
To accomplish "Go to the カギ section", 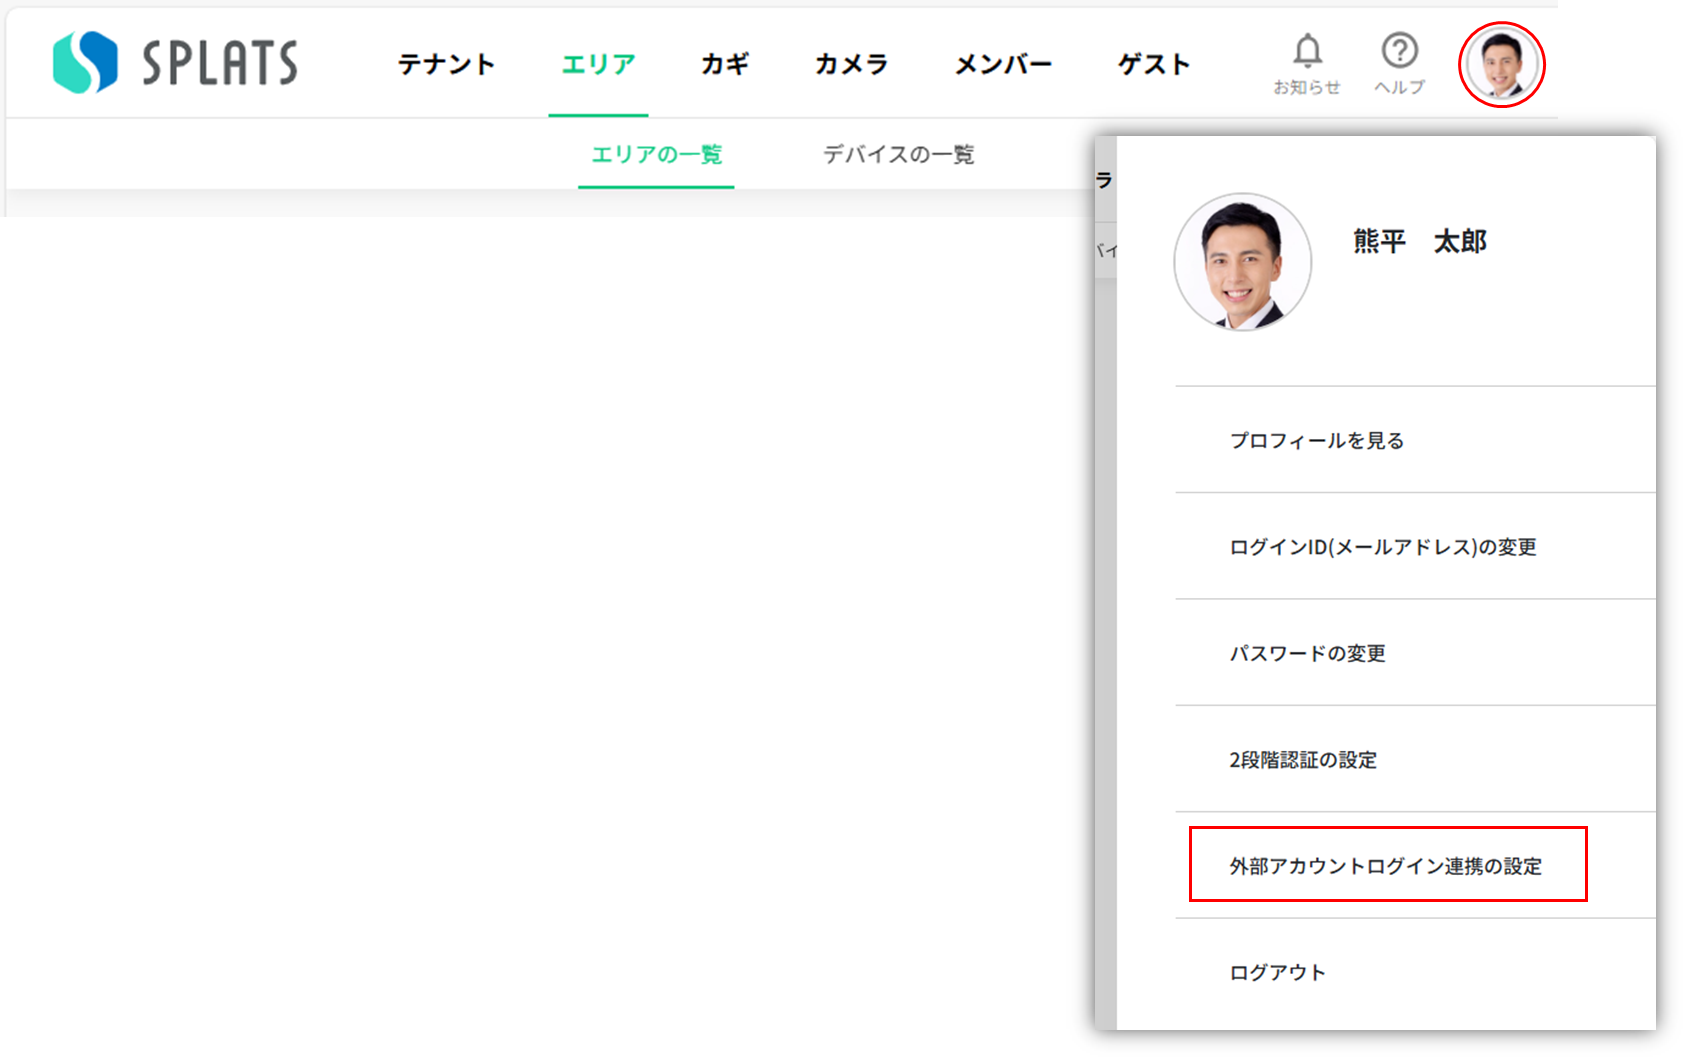I will [x=725, y=64].
